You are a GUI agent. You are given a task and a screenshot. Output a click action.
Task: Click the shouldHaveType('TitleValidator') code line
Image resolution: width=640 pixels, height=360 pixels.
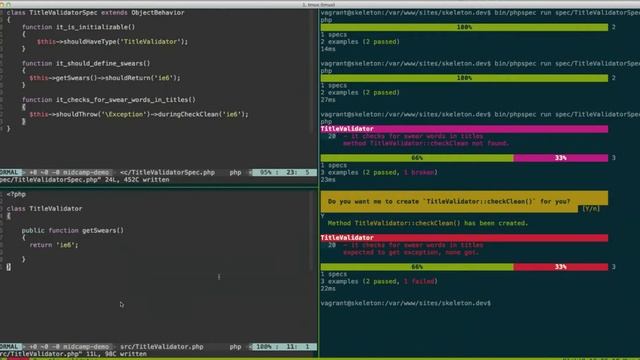coord(112,42)
